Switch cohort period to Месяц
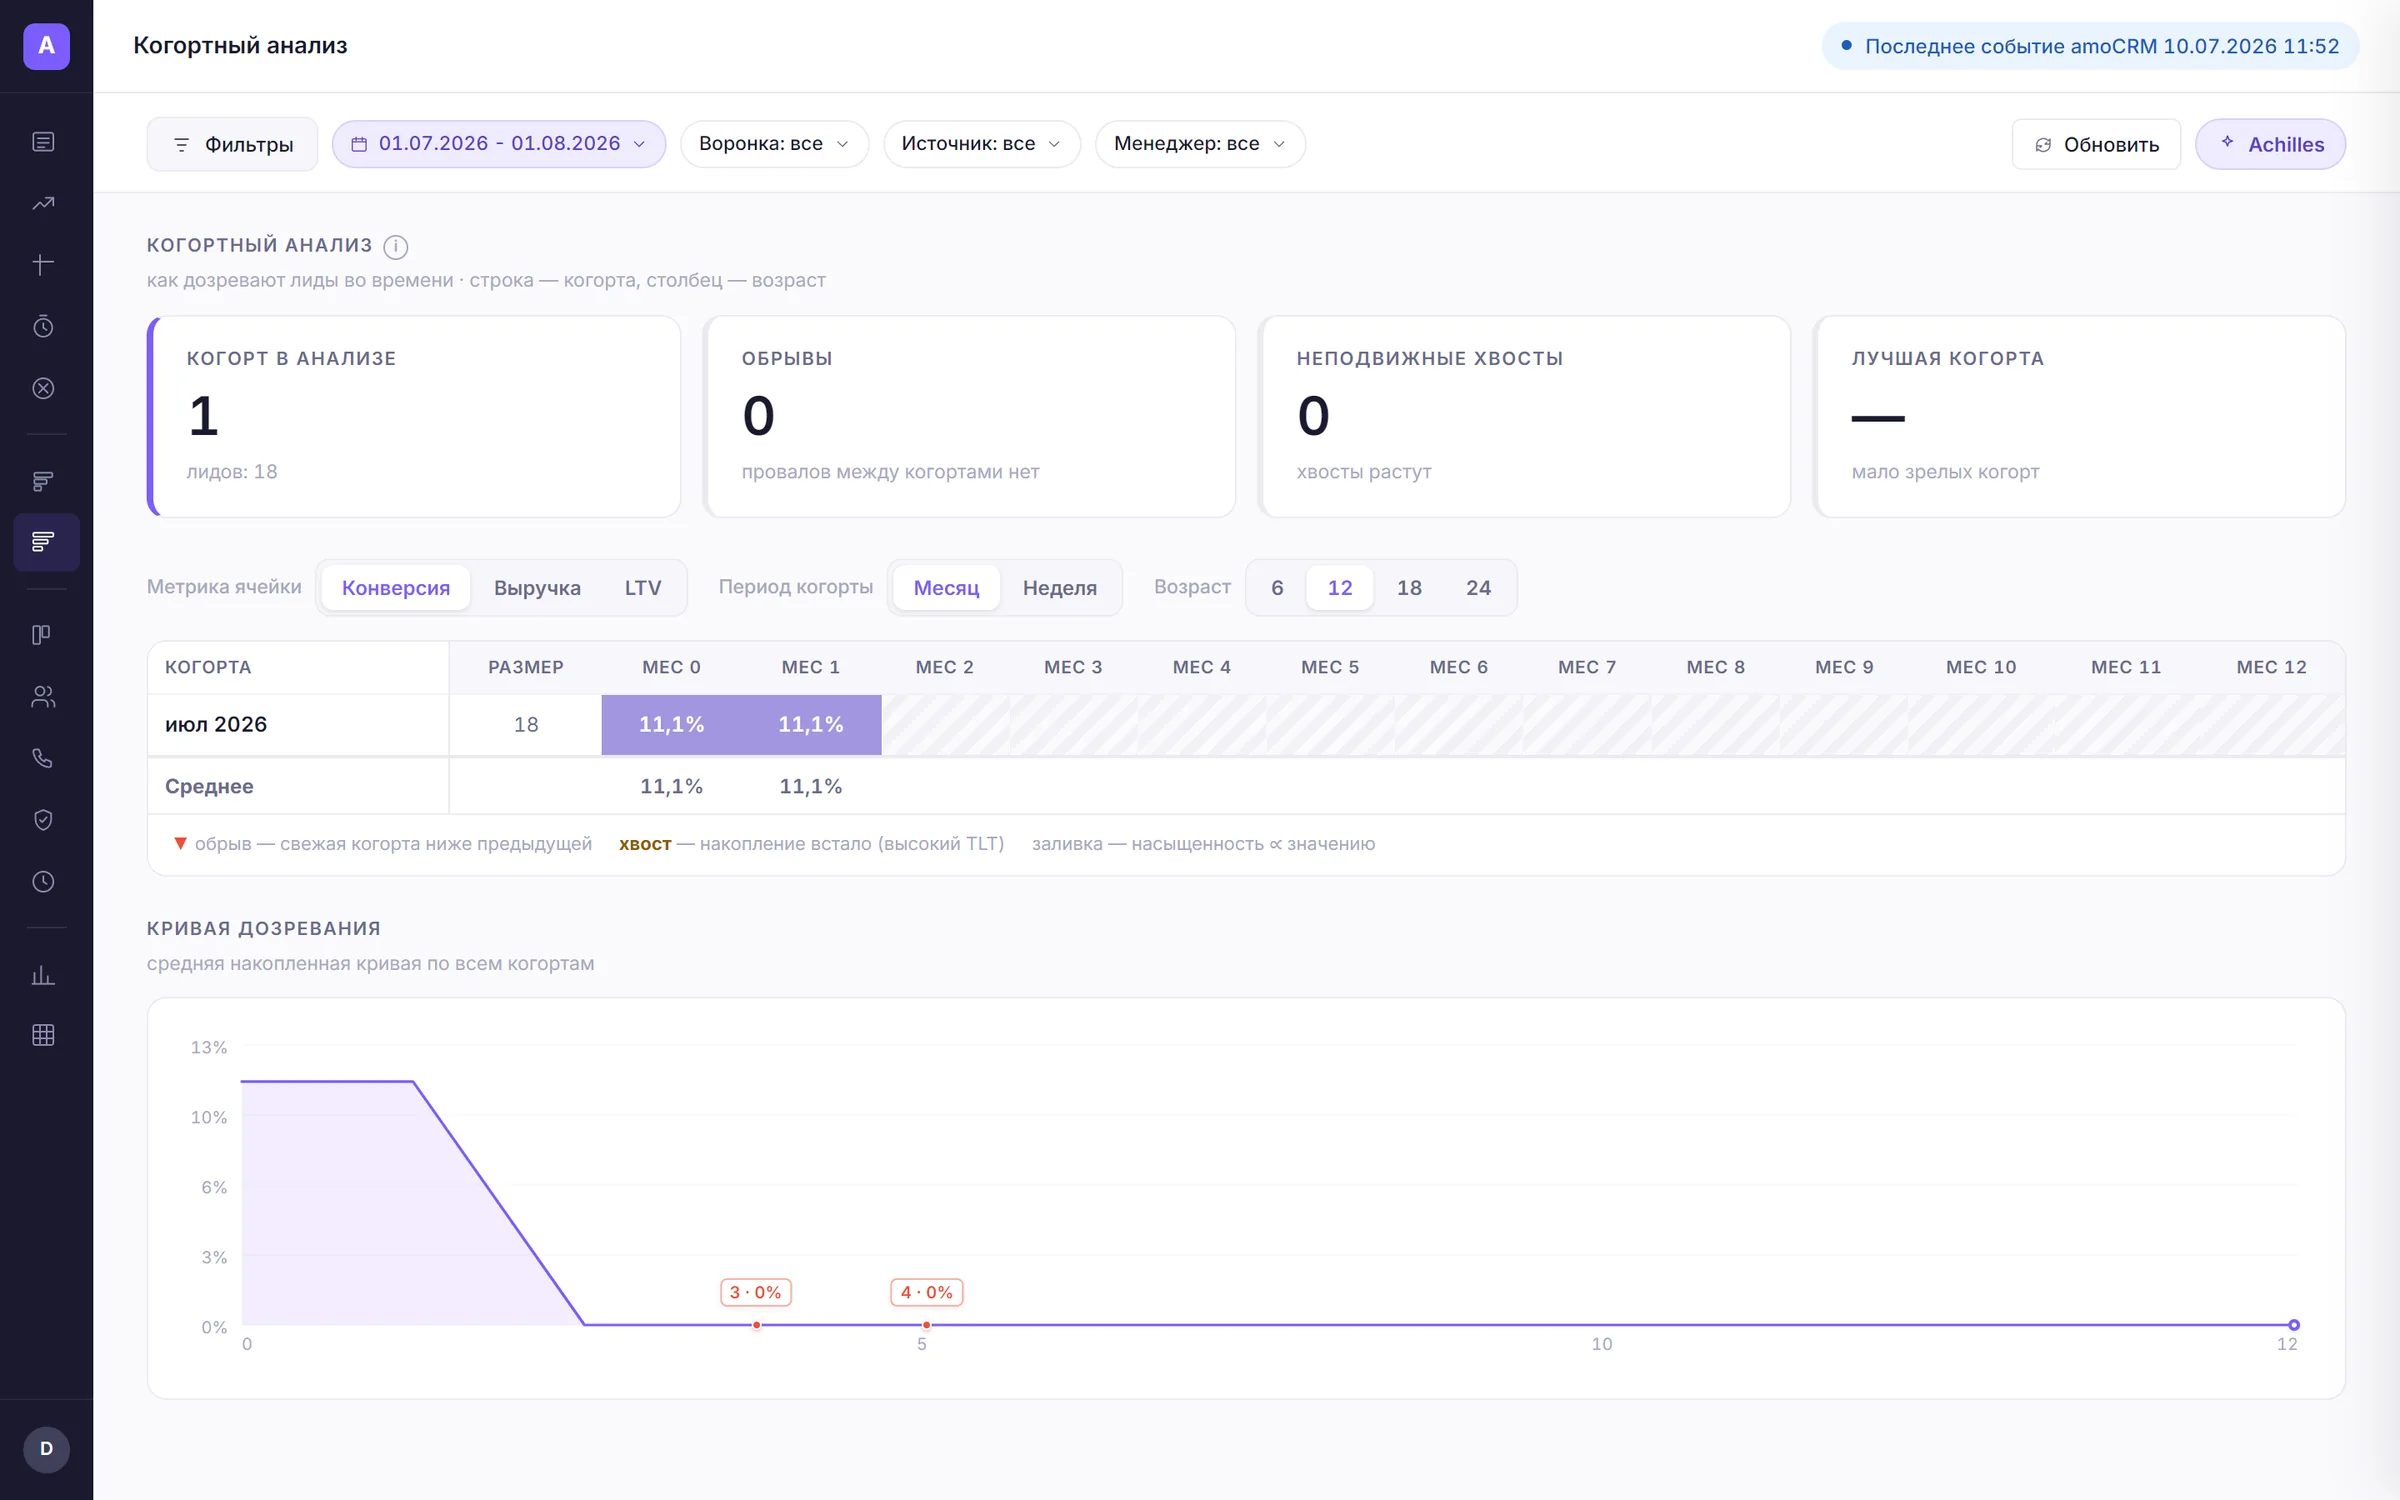Screen dimensions: 2400x1500 click(946, 588)
